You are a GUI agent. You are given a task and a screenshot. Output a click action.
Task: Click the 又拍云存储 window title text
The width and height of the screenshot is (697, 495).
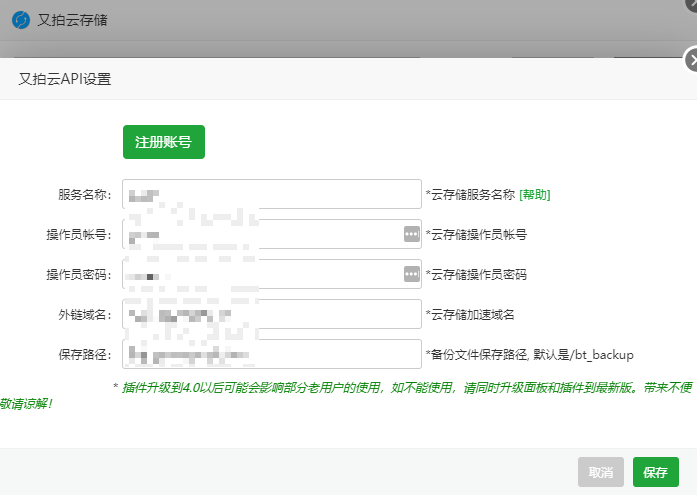coord(72,20)
